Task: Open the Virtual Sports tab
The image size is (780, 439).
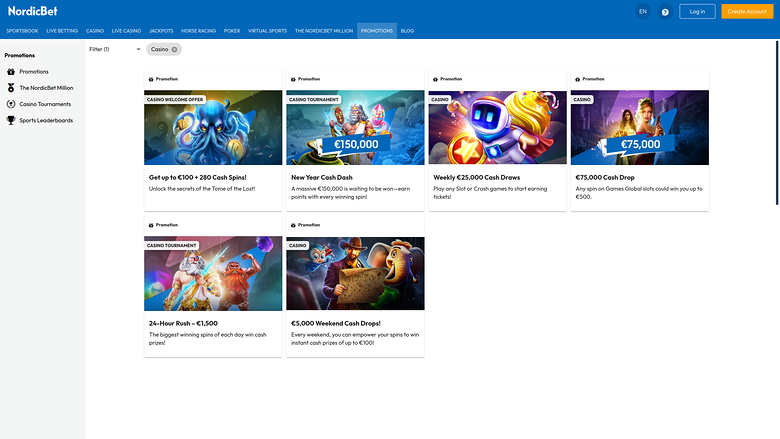Action: pos(267,31)
